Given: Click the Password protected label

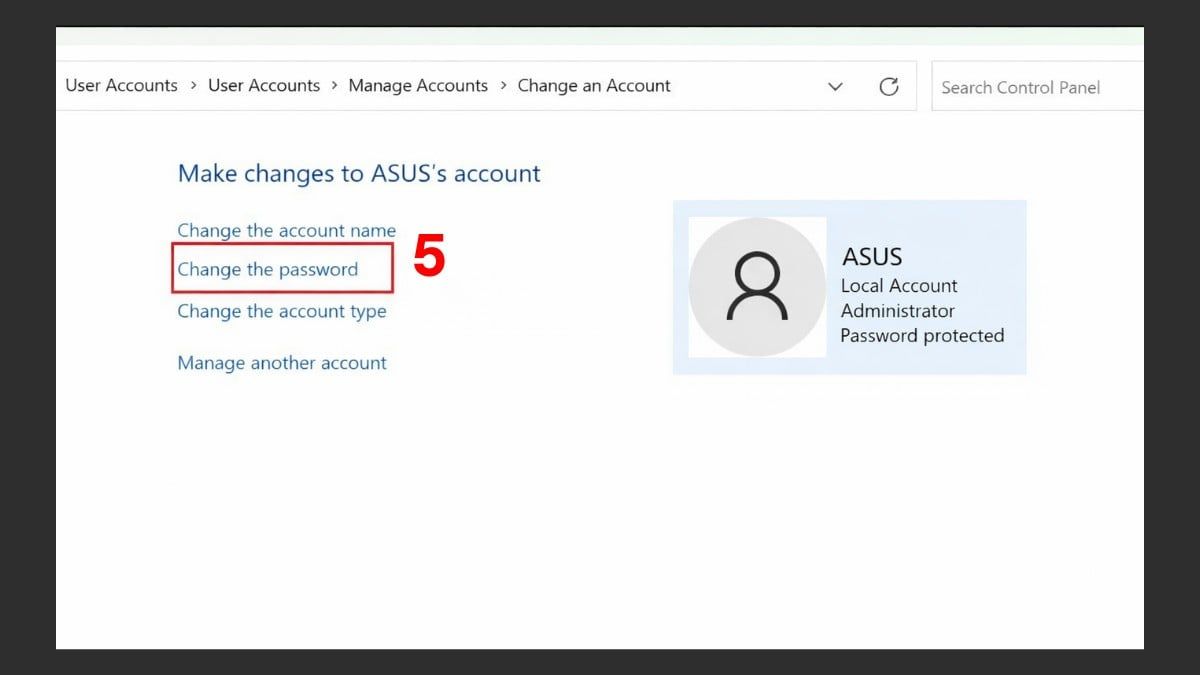Looking at the screenshot, I should point(922,335).
